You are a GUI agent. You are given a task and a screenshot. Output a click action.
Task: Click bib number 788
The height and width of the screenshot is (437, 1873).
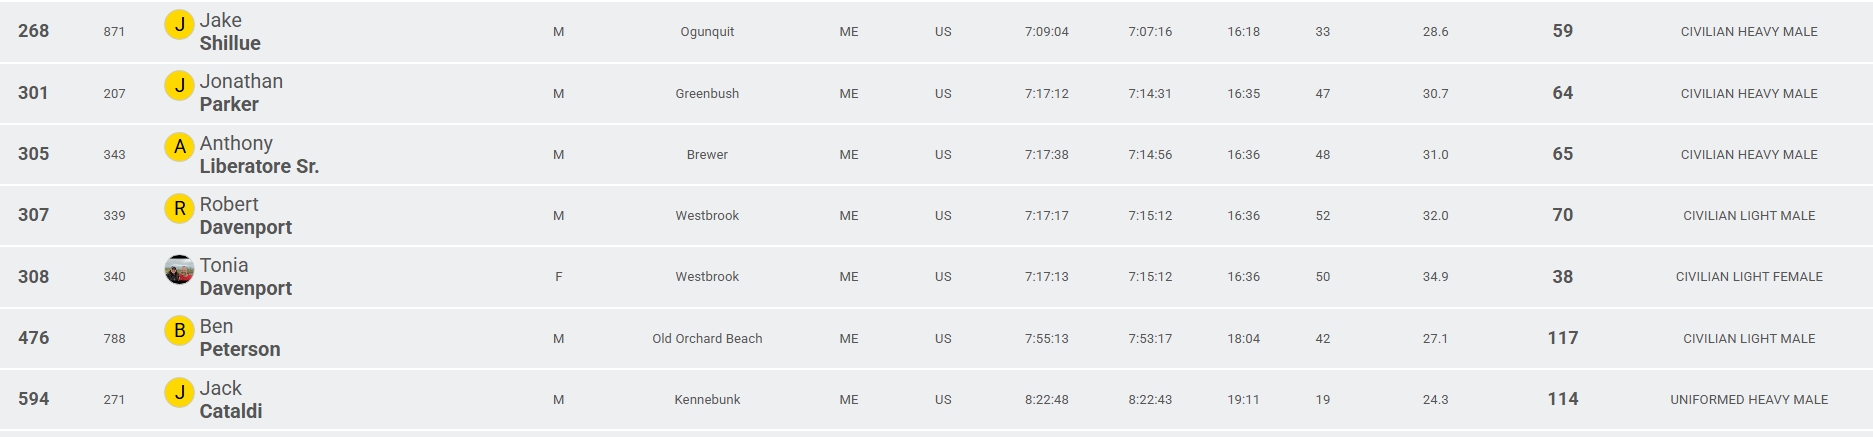point(114,339)
